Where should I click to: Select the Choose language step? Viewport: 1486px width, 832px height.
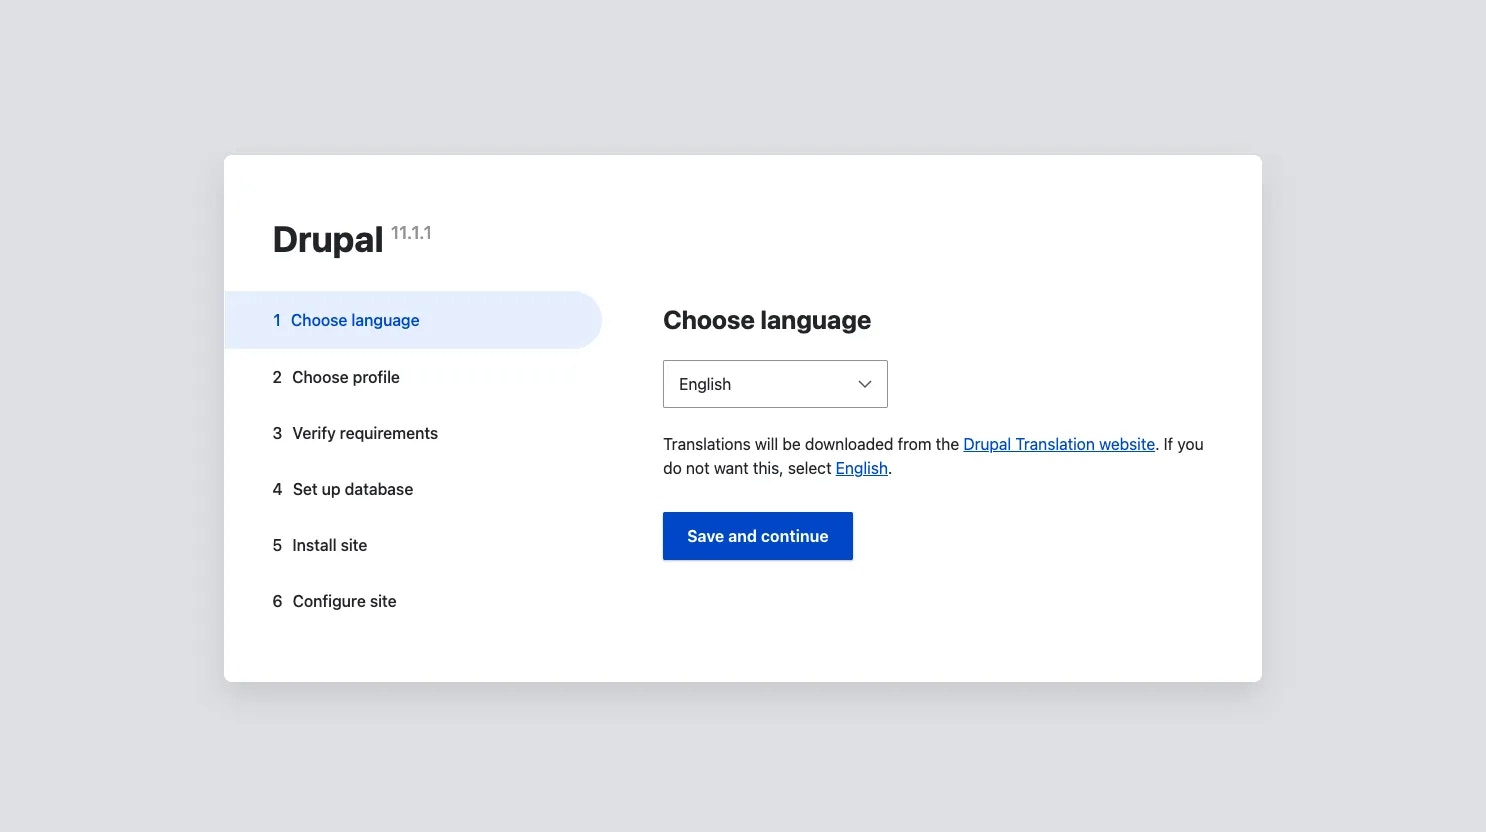[x=413, y=320]
